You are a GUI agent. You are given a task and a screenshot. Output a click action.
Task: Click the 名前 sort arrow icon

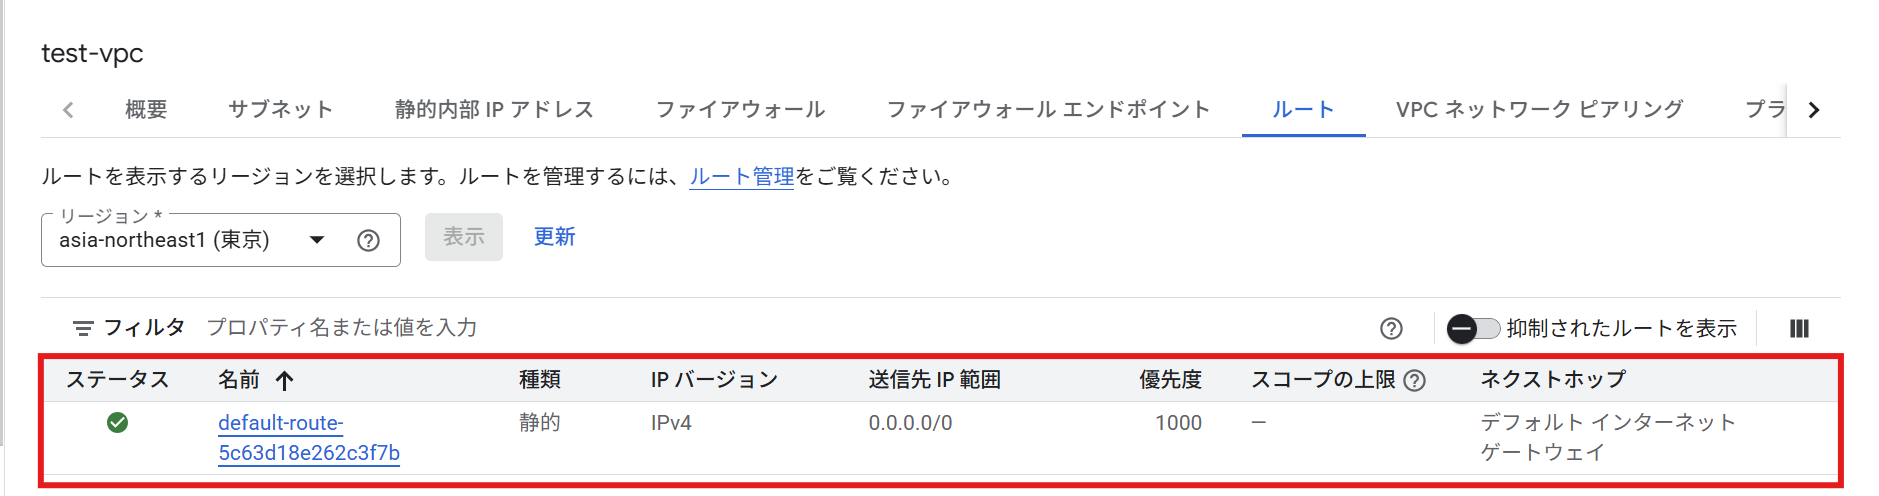285,381
